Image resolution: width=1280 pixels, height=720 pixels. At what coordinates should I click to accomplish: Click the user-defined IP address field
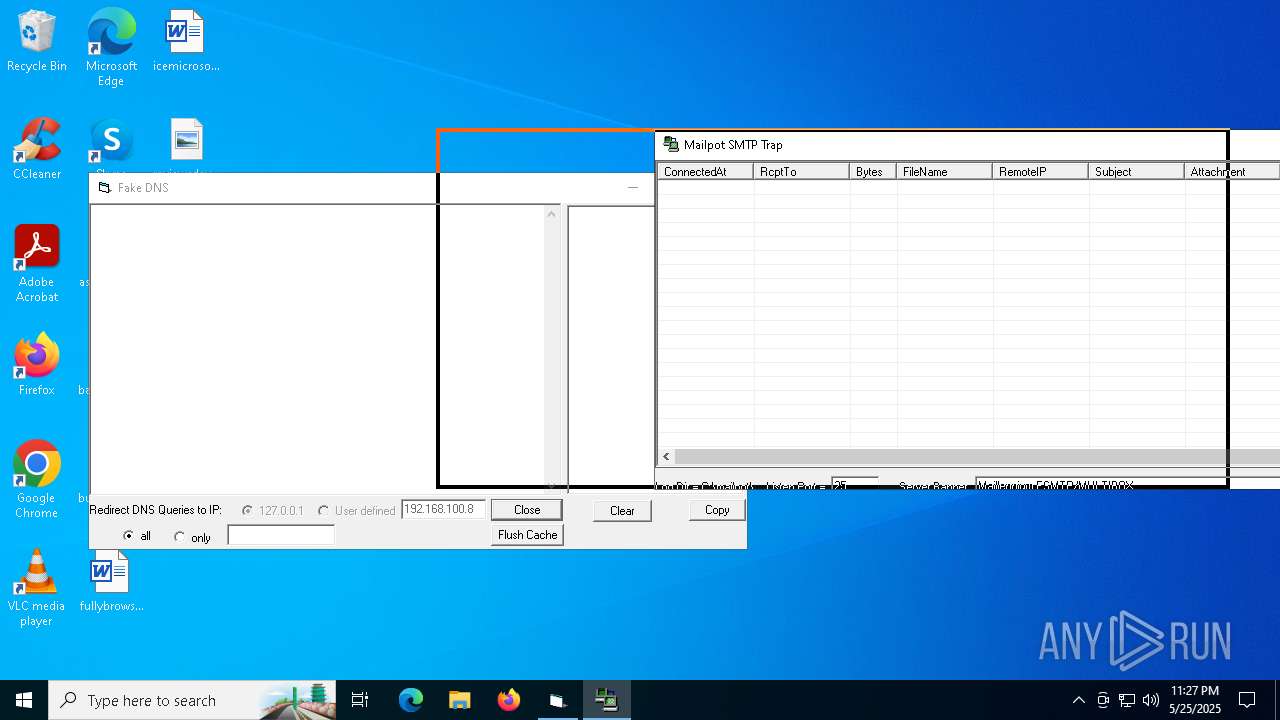(443, 509)
